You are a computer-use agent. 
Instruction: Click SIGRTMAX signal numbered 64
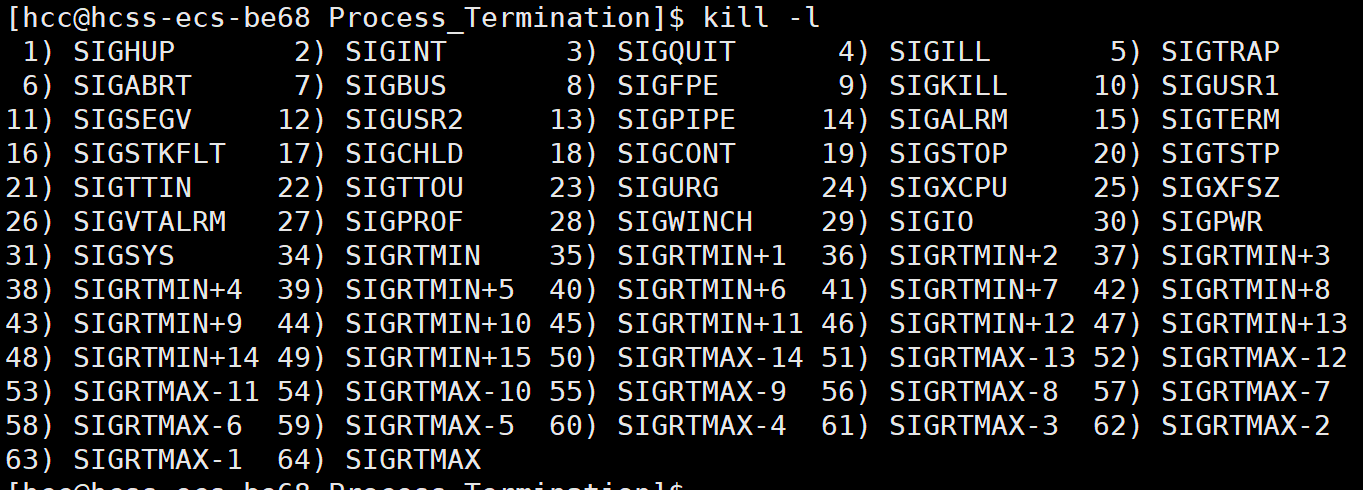coord(413,459)
